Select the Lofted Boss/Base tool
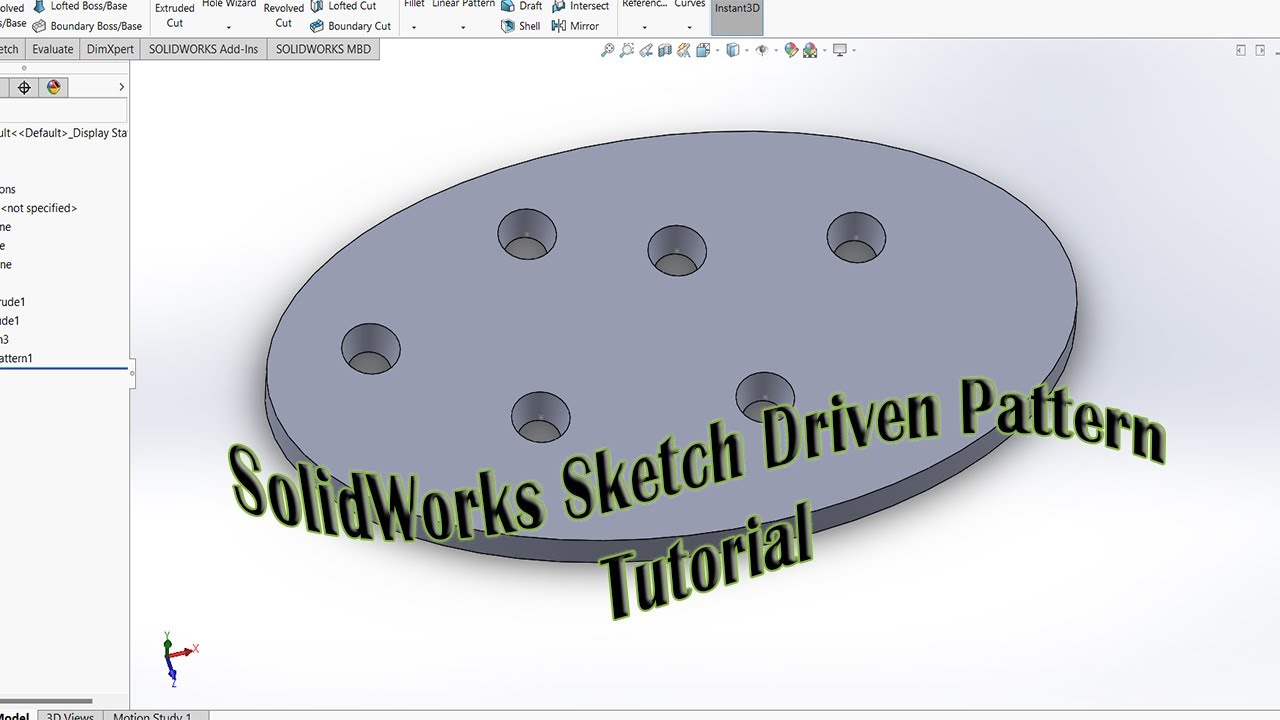 pyautogui.click(x=80, y=6)
